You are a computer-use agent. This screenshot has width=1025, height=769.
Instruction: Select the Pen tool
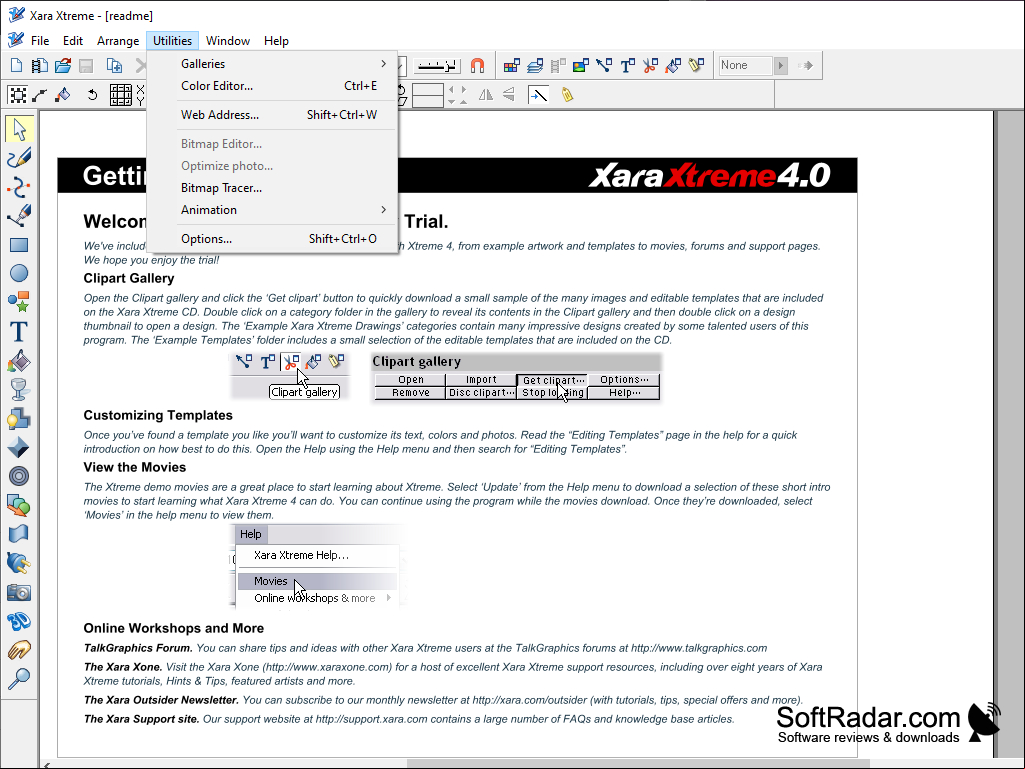pyautogui.click(x=19, y=216)
